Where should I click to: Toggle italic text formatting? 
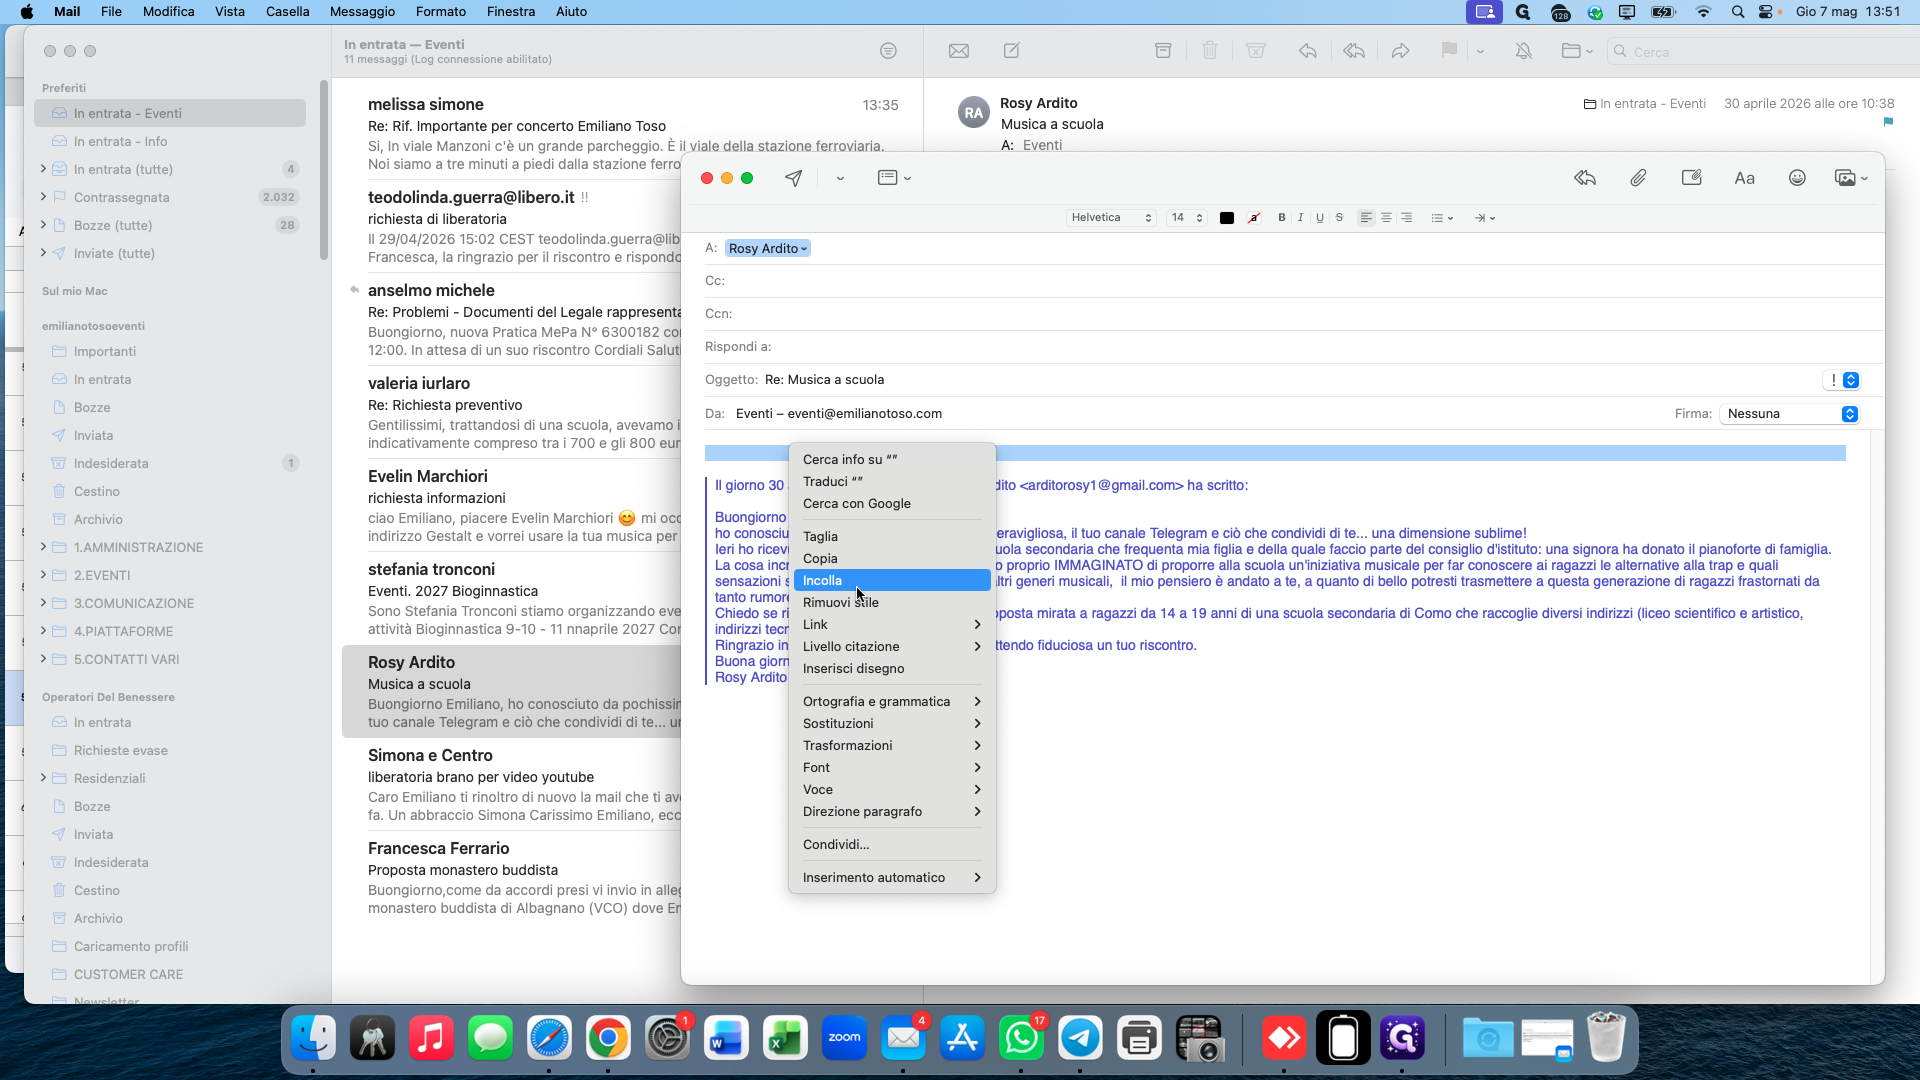click(x=1301, y=217)
